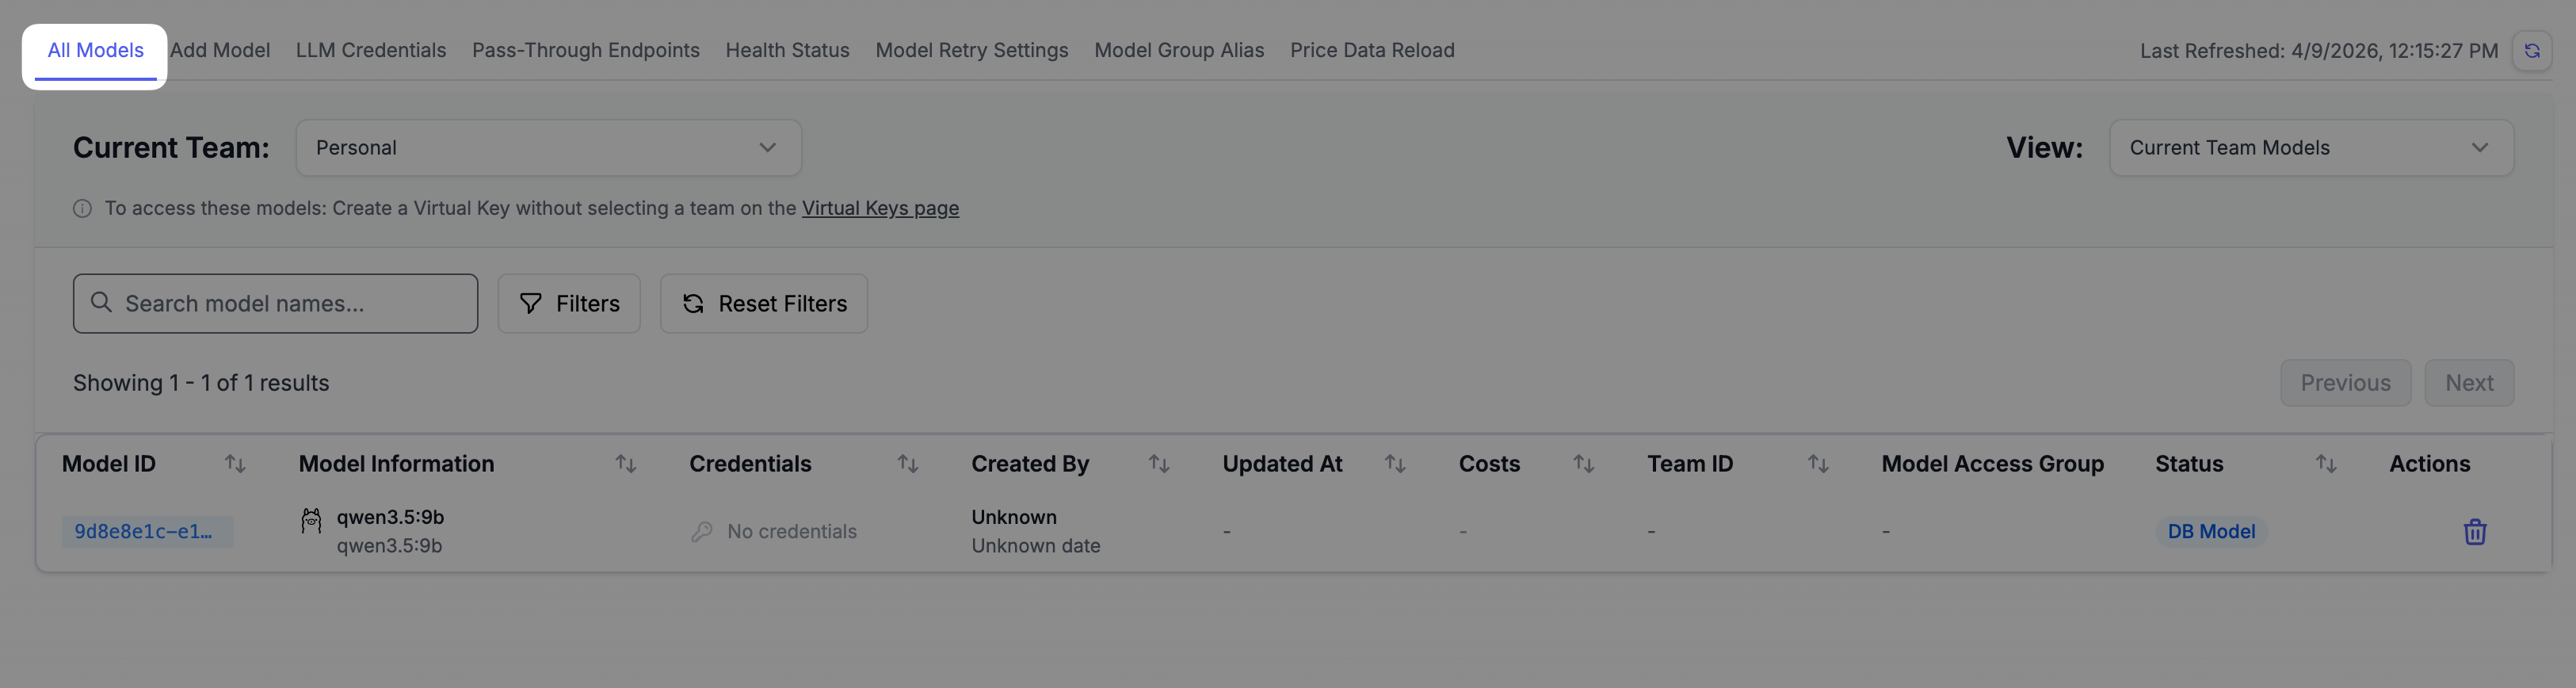Open model ID 9d8e8e1c-e1… details
The image size is (2576, 688).
click(x=144, y=531)
